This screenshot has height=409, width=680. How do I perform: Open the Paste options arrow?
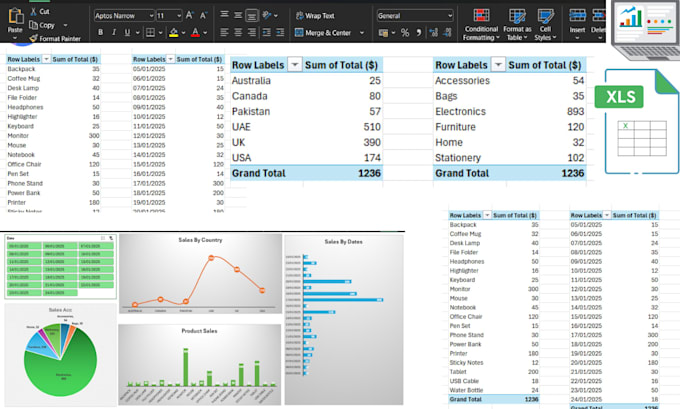tap(15, 38)
